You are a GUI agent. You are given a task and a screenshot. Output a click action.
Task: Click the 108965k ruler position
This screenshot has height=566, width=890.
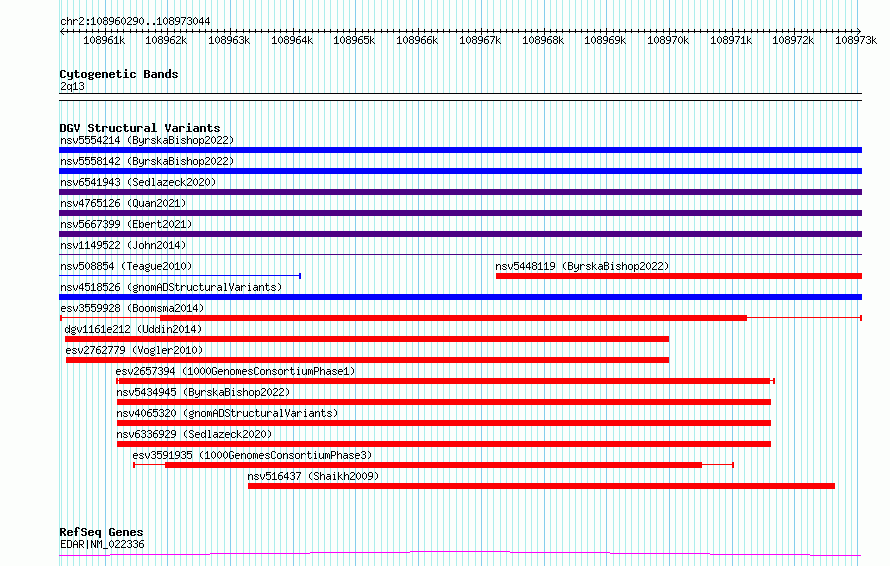click(354, 40)
